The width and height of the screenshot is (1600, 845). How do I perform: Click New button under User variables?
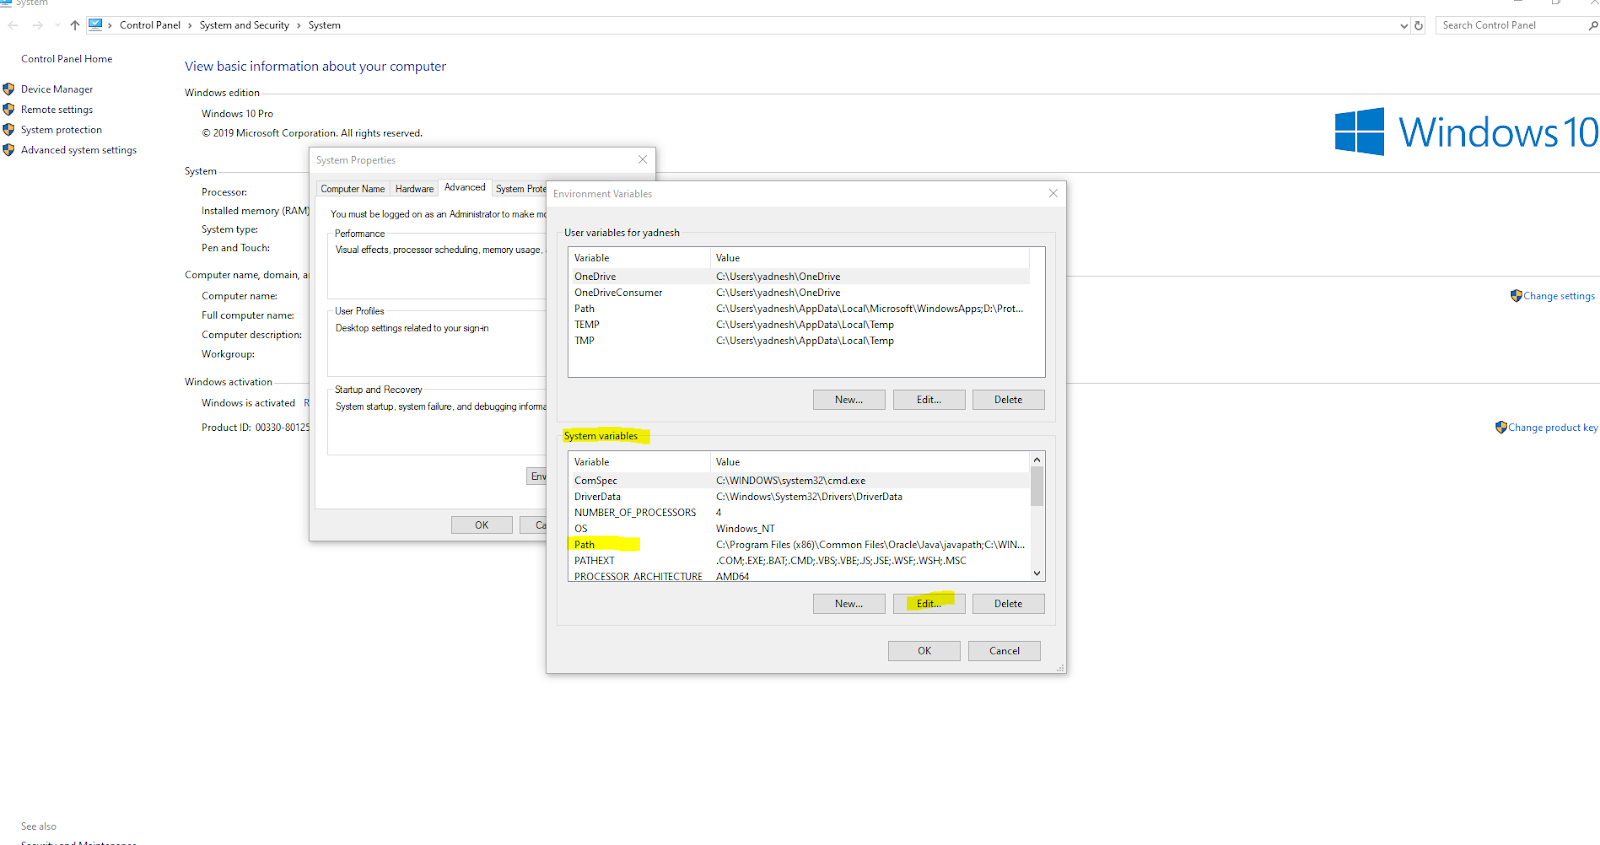point(848,399)
